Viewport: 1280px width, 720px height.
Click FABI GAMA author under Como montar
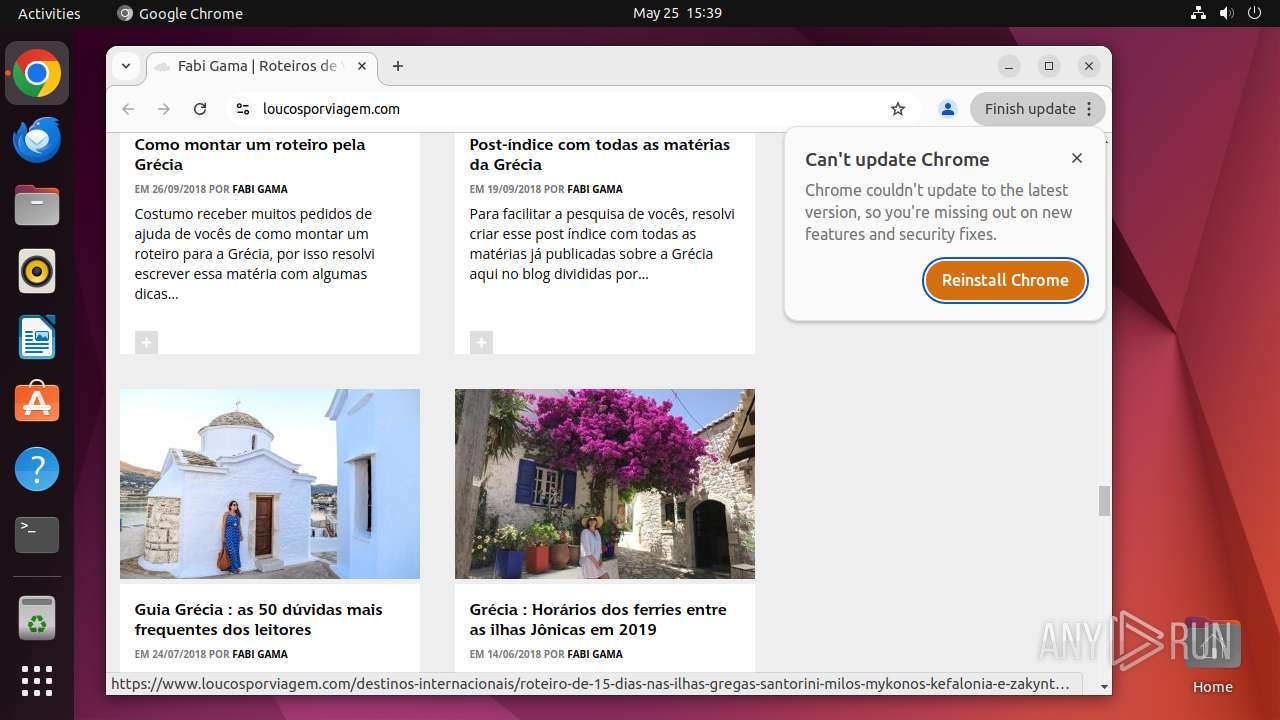[x=260, y=189]
